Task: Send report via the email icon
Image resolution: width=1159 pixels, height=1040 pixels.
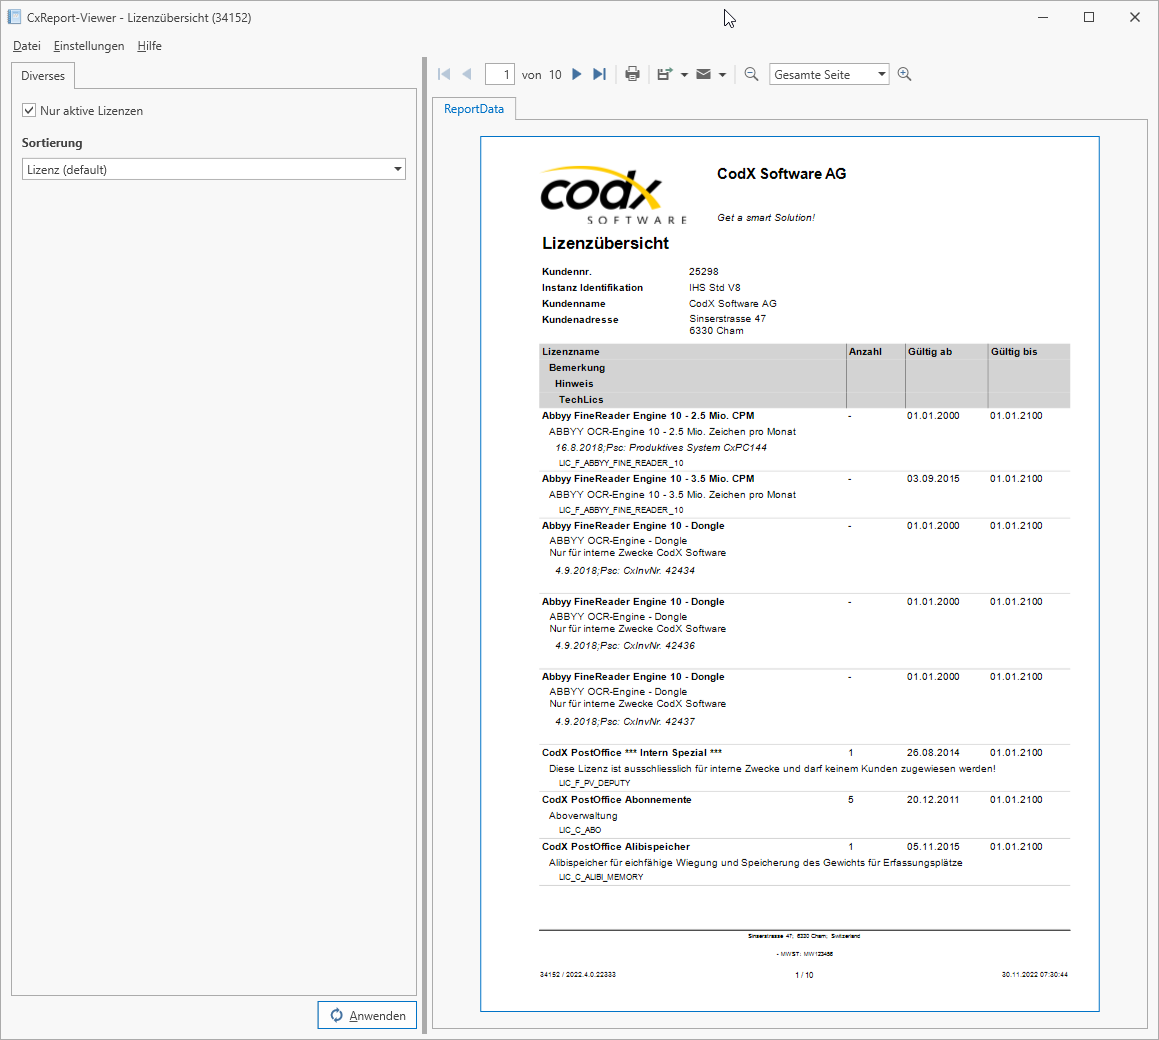Action: 703,73
